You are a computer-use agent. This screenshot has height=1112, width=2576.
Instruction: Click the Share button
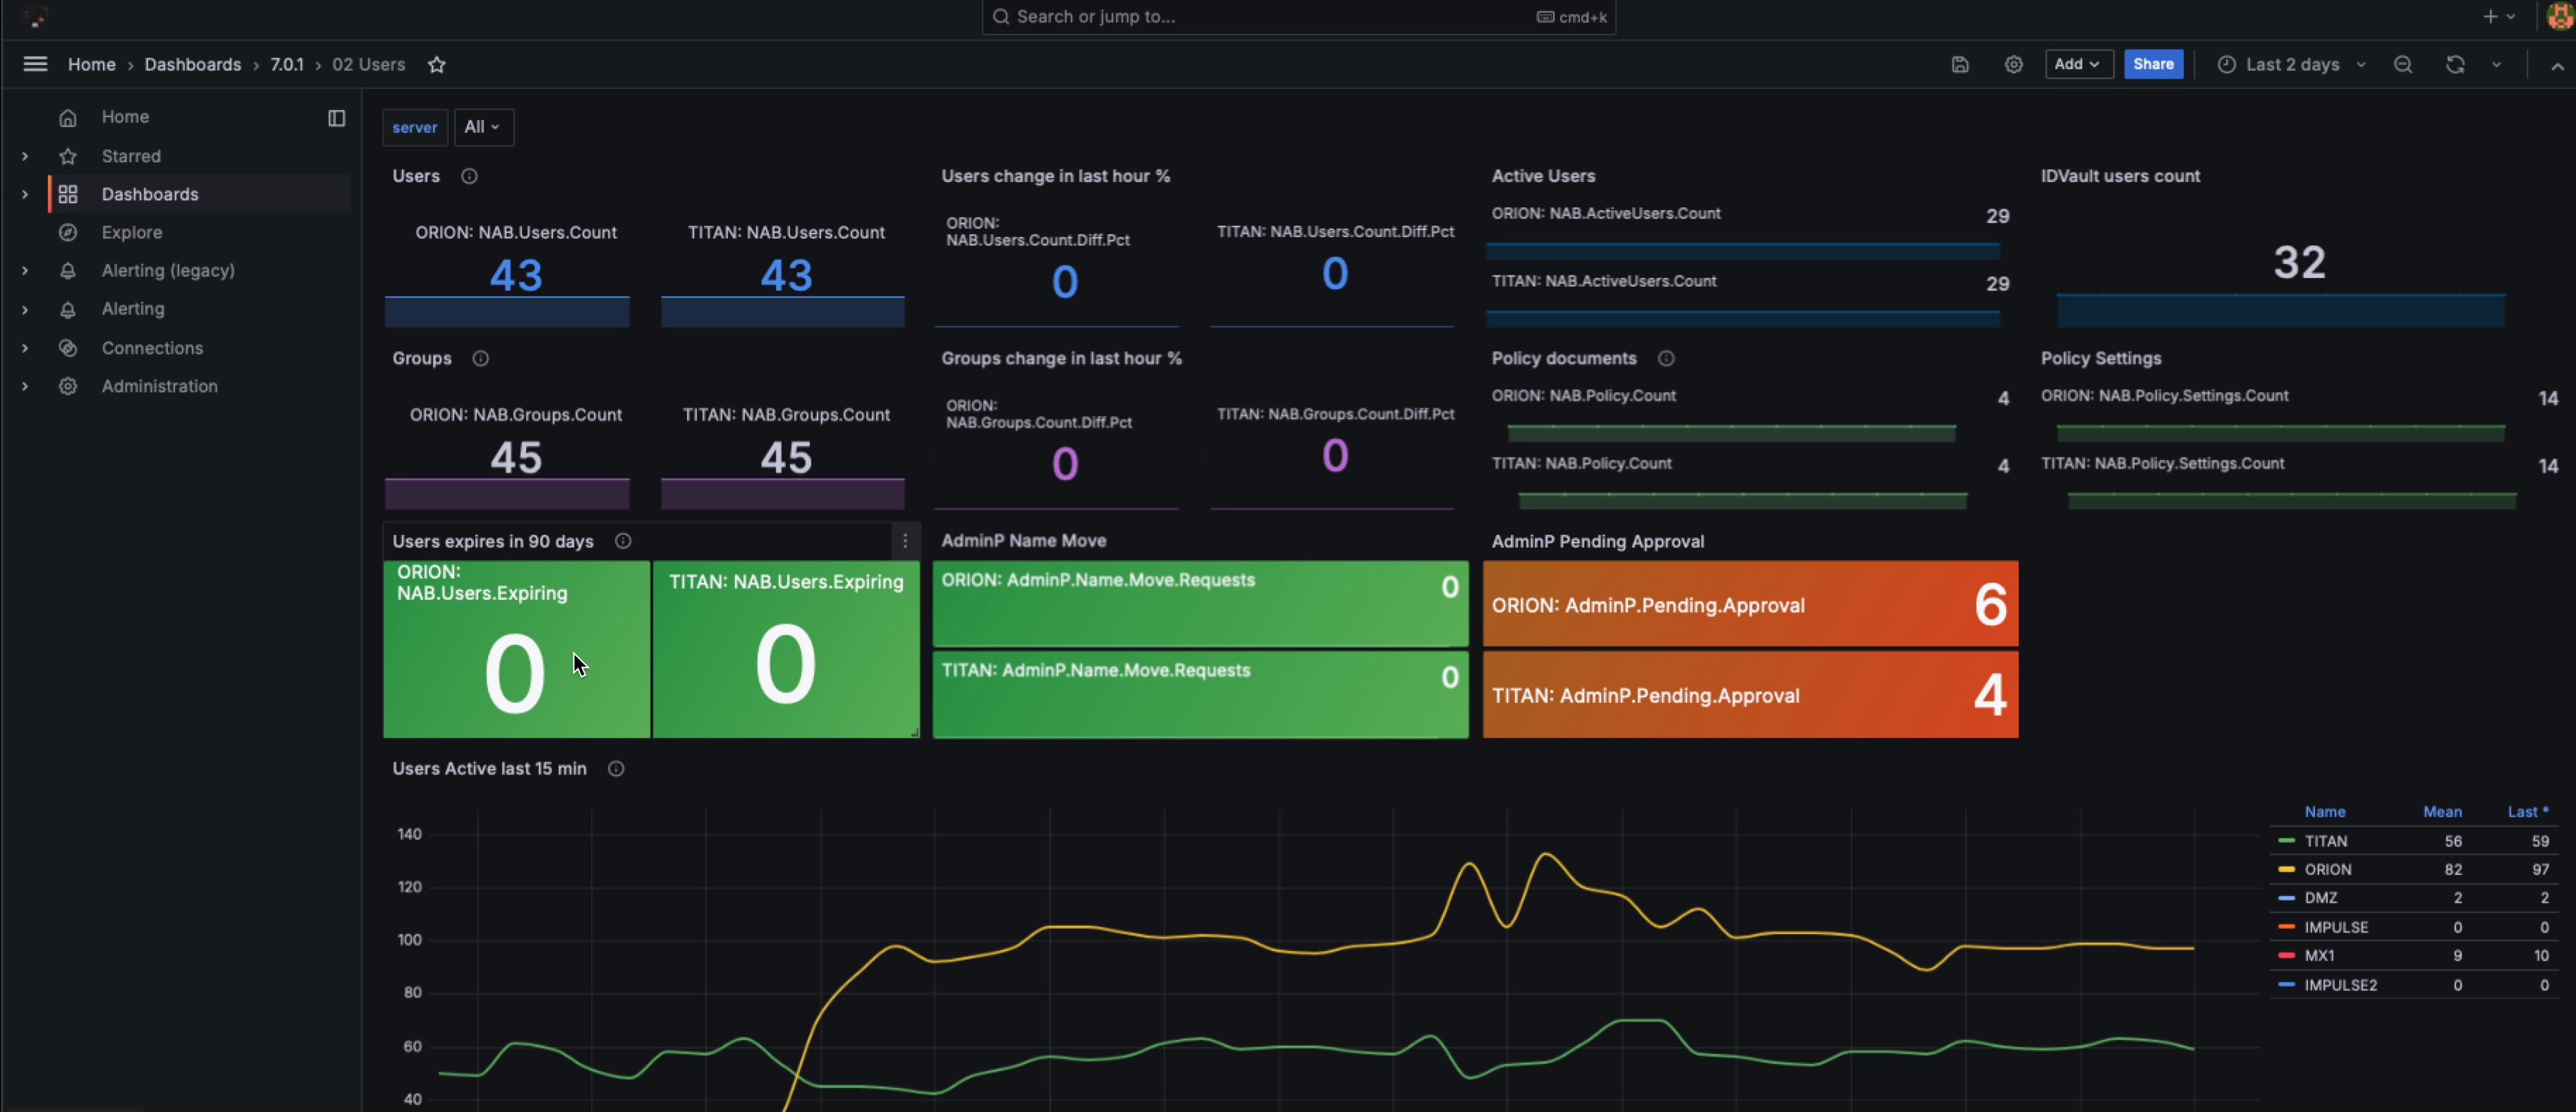[x=2153, y=64]
